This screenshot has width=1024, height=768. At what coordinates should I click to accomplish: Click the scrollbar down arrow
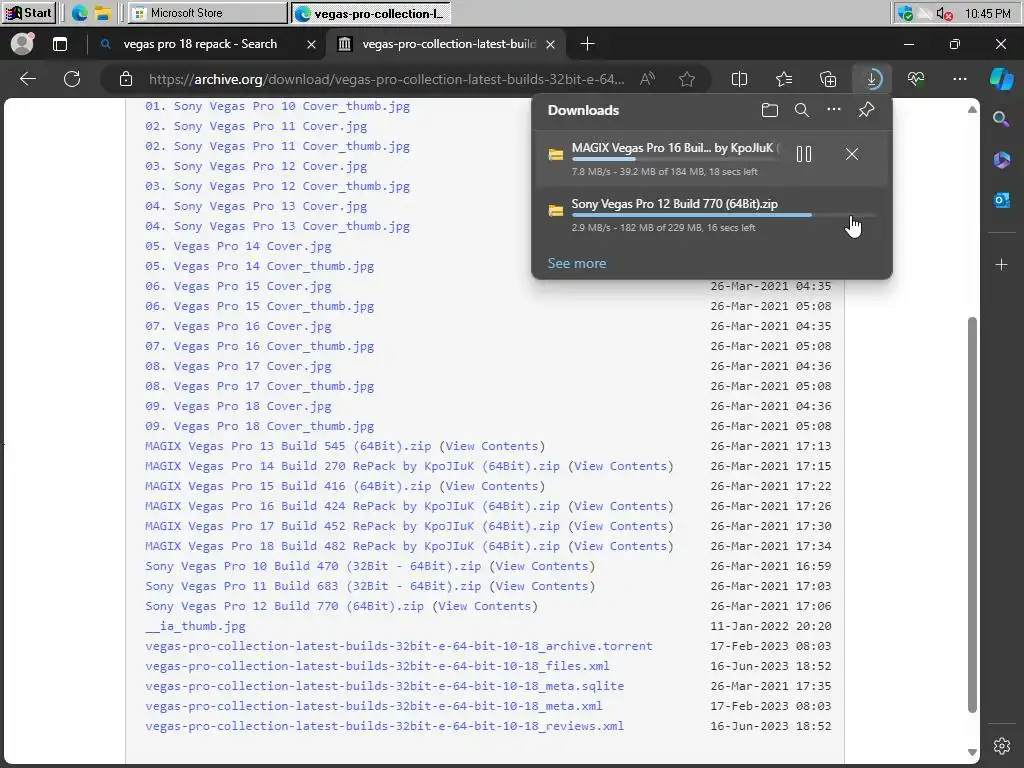click(x=972, y=752)
